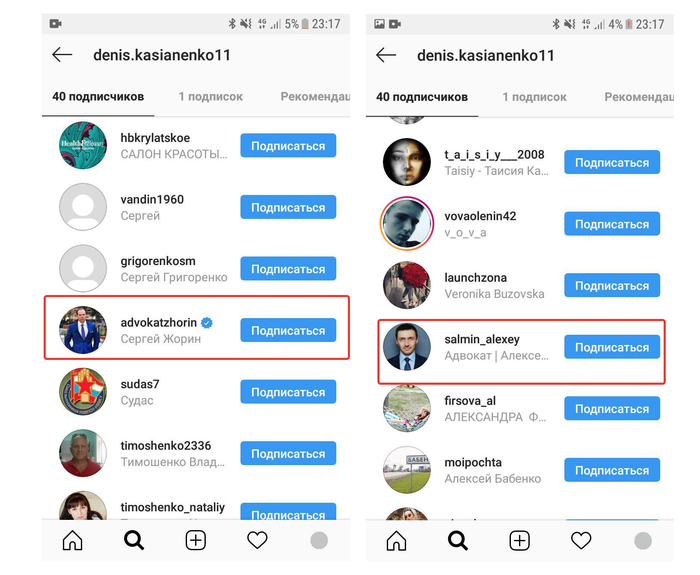Open home icon in right bottom bar
Image resolution: width=700 pixels, height=575 pixels.
tap(396, 541)
